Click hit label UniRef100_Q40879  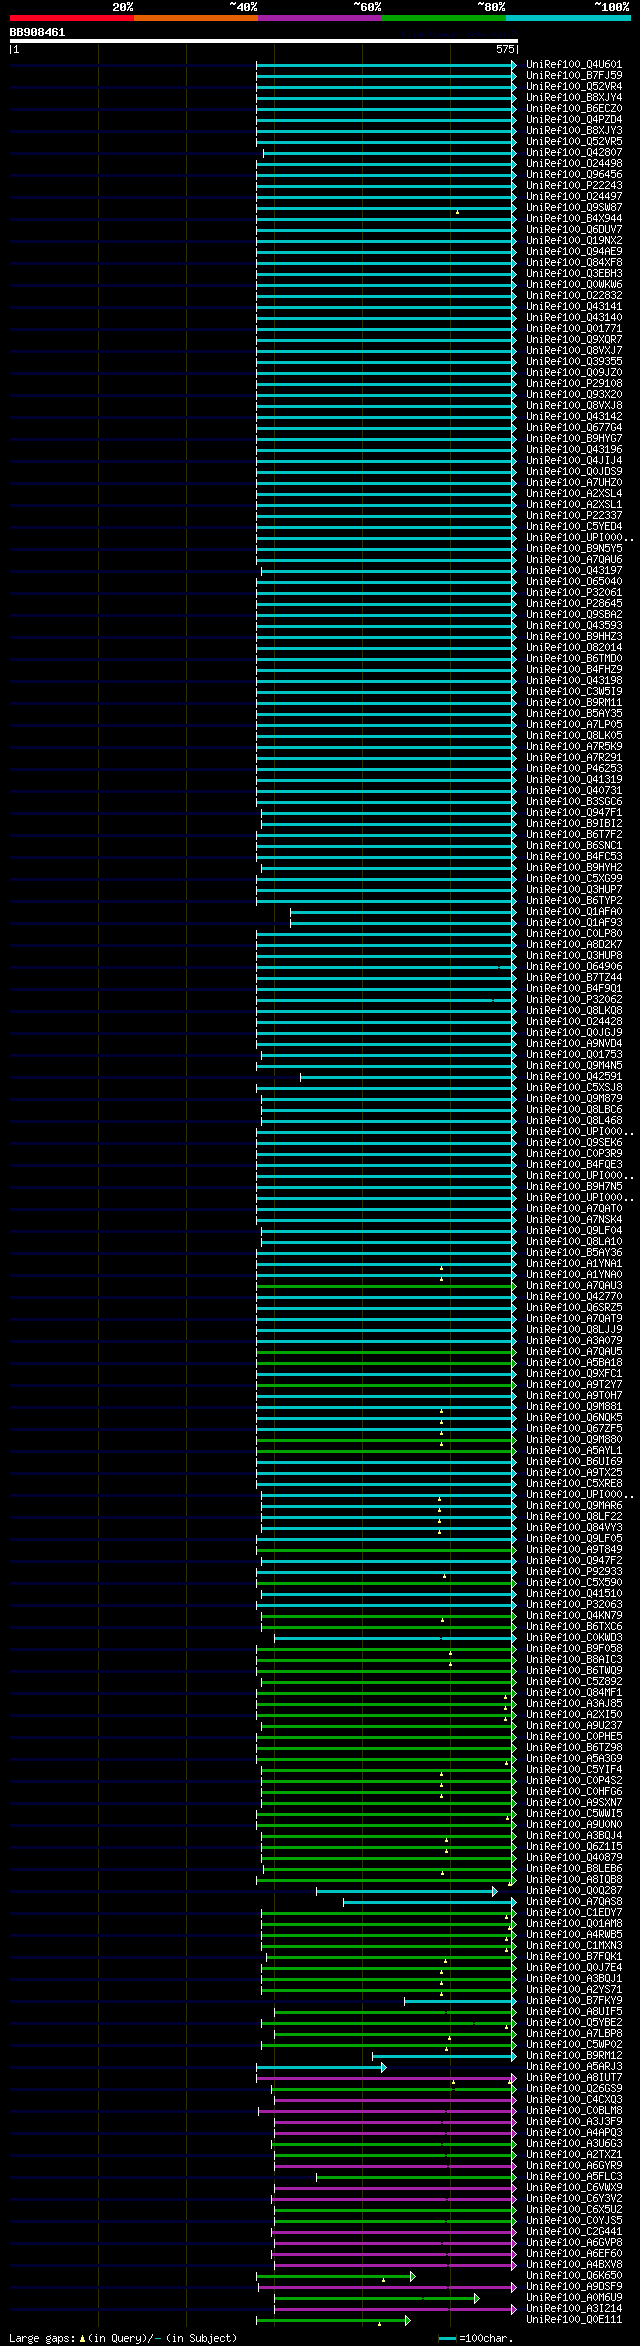pos(574,1858)
